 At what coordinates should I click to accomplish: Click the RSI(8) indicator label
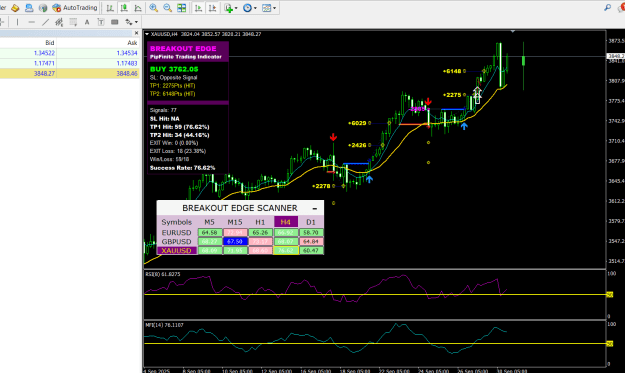pyautogui.click(x=163, y=274)
